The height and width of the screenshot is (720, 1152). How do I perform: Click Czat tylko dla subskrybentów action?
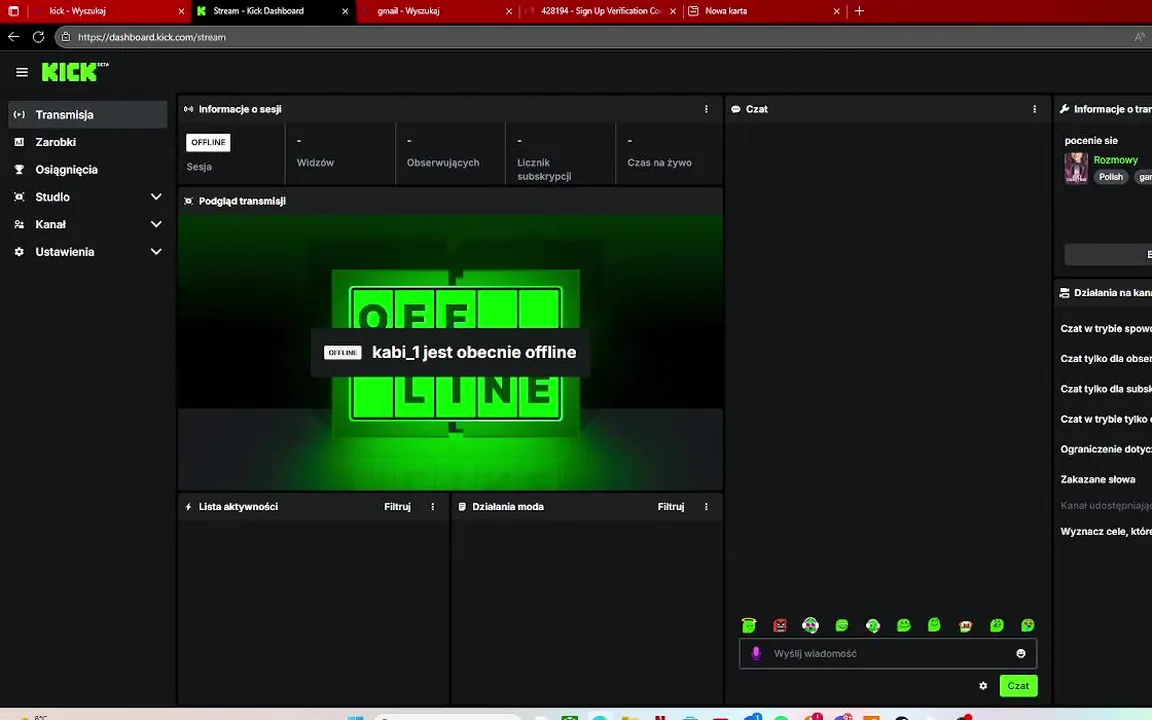(x=1106, y=389)
